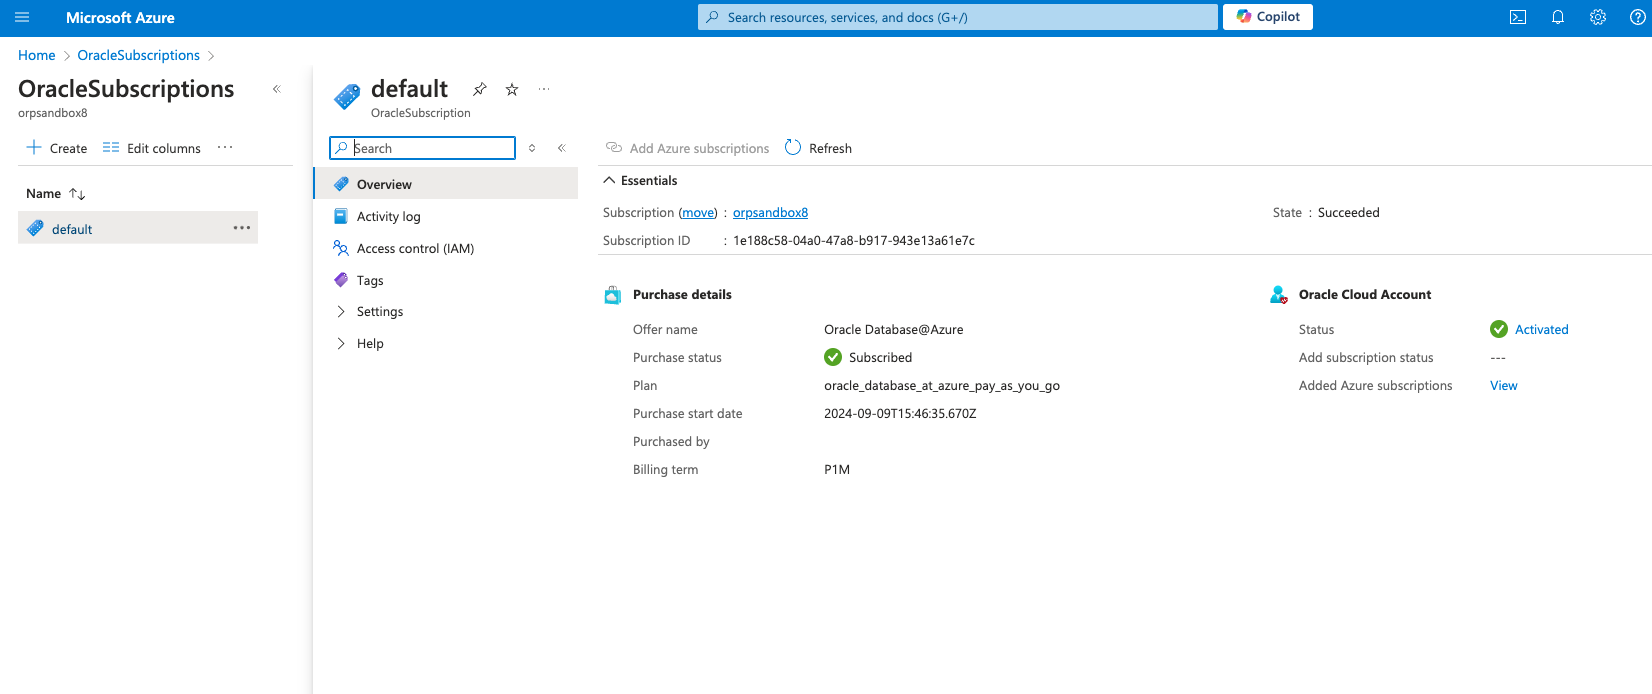This screenshot has height=694, width=1652.
Task: Launch Copilot
Action: pos(1268,17)
